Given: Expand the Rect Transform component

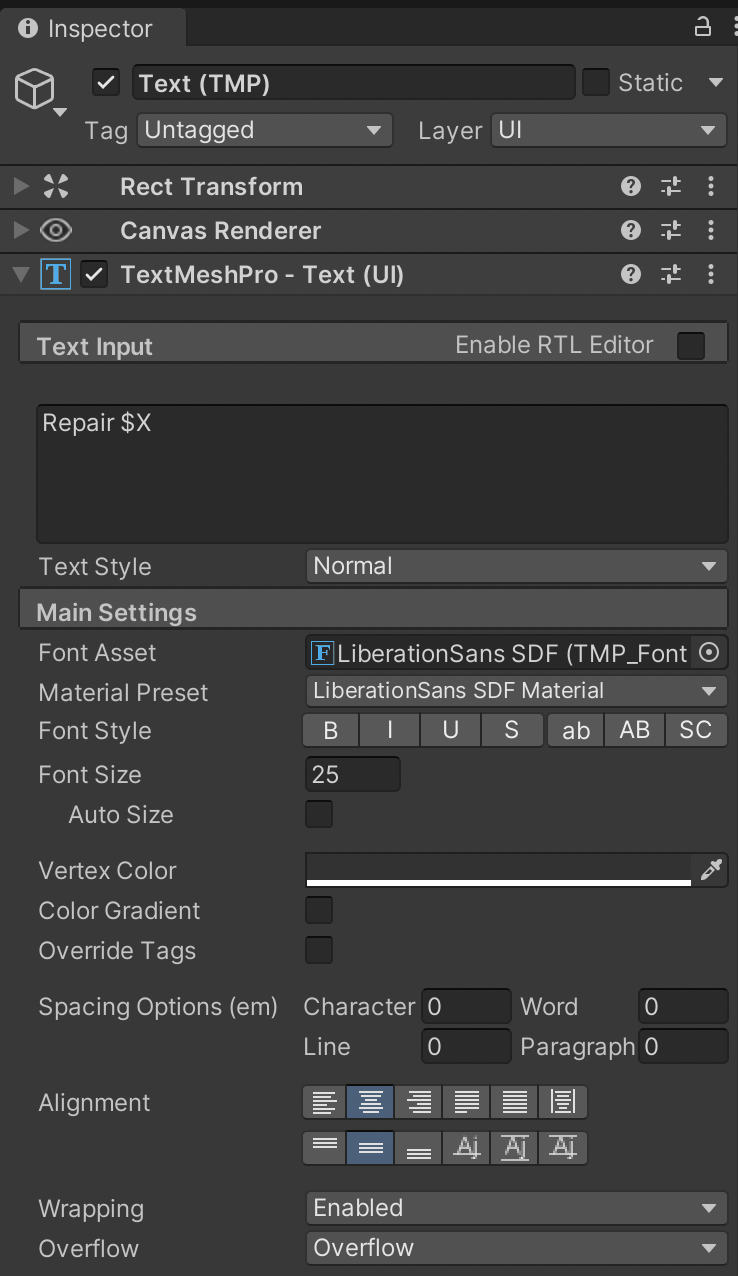Looking at the screenshot, I should [20, 187].
